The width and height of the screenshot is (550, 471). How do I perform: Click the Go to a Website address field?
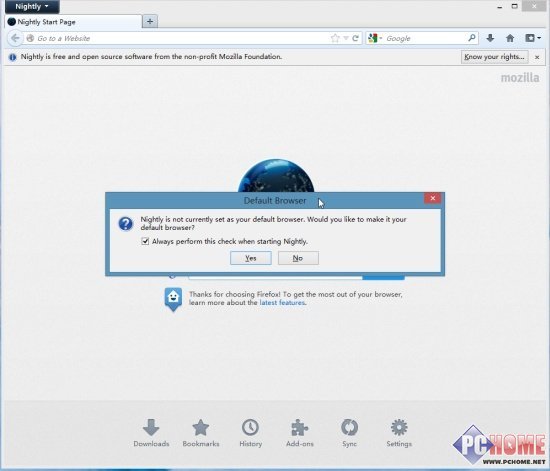point(182,38)
